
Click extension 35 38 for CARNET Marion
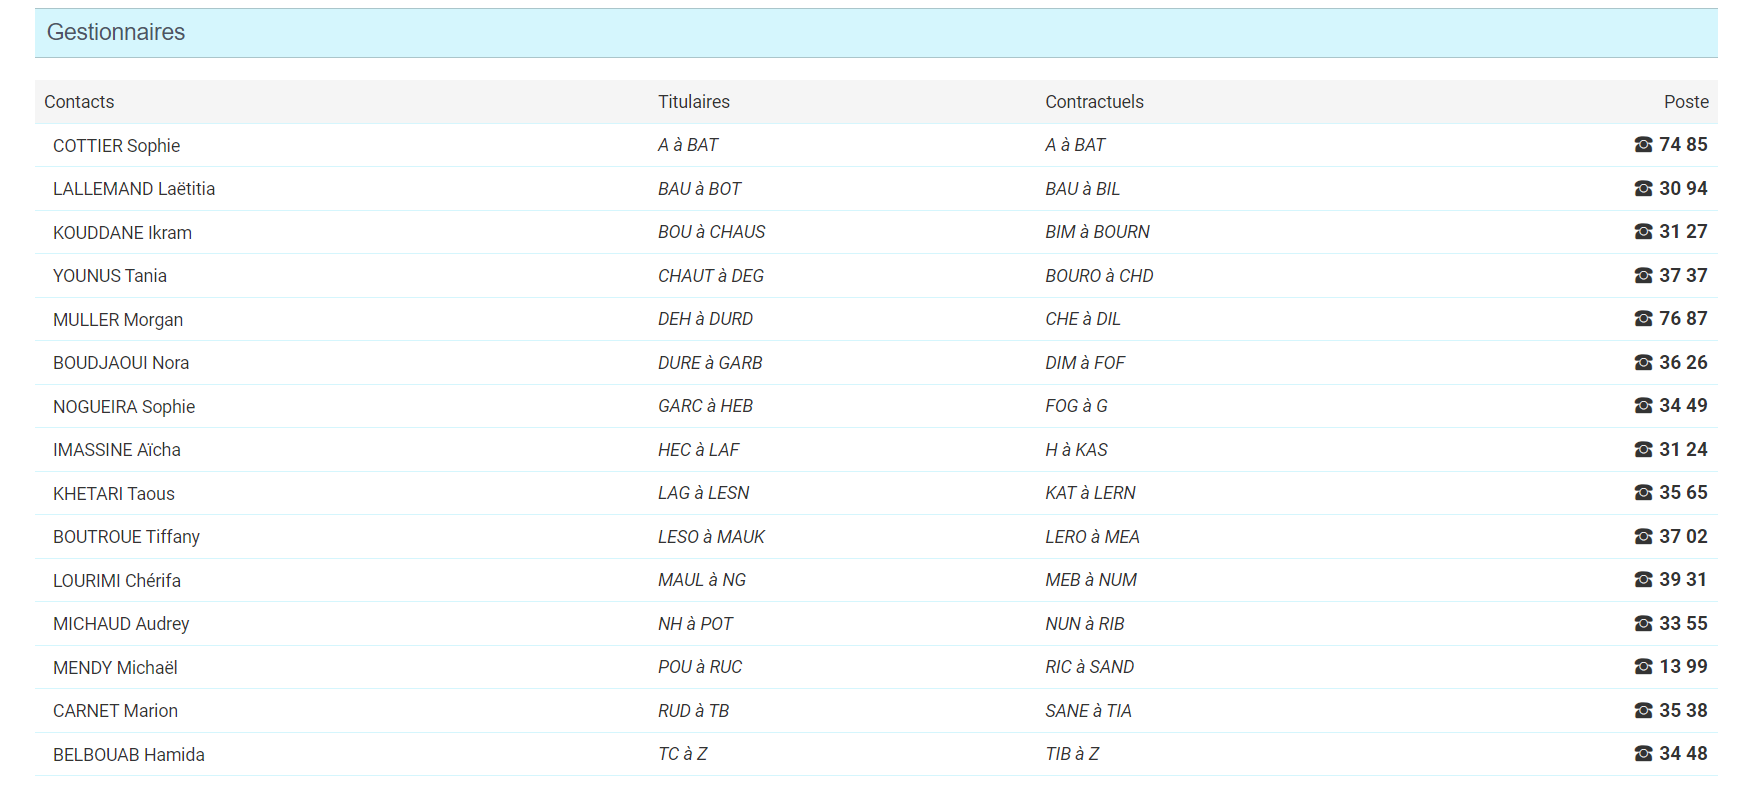[x=1682, y=711]
